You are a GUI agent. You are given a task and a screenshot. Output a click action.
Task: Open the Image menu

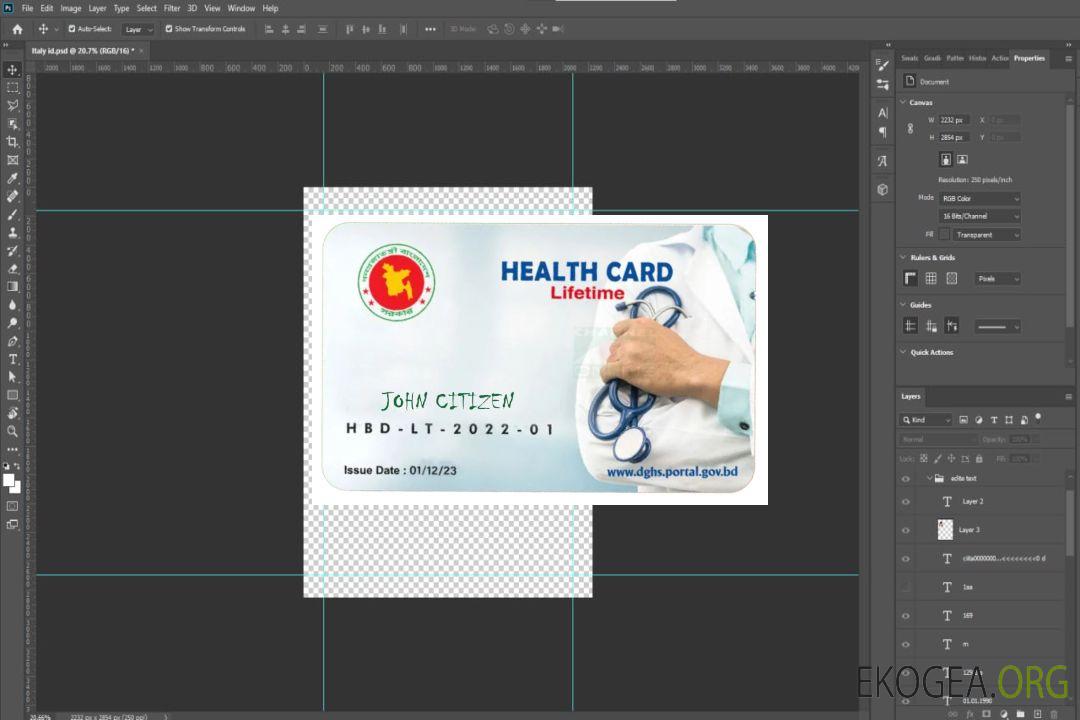pos(70,8)
